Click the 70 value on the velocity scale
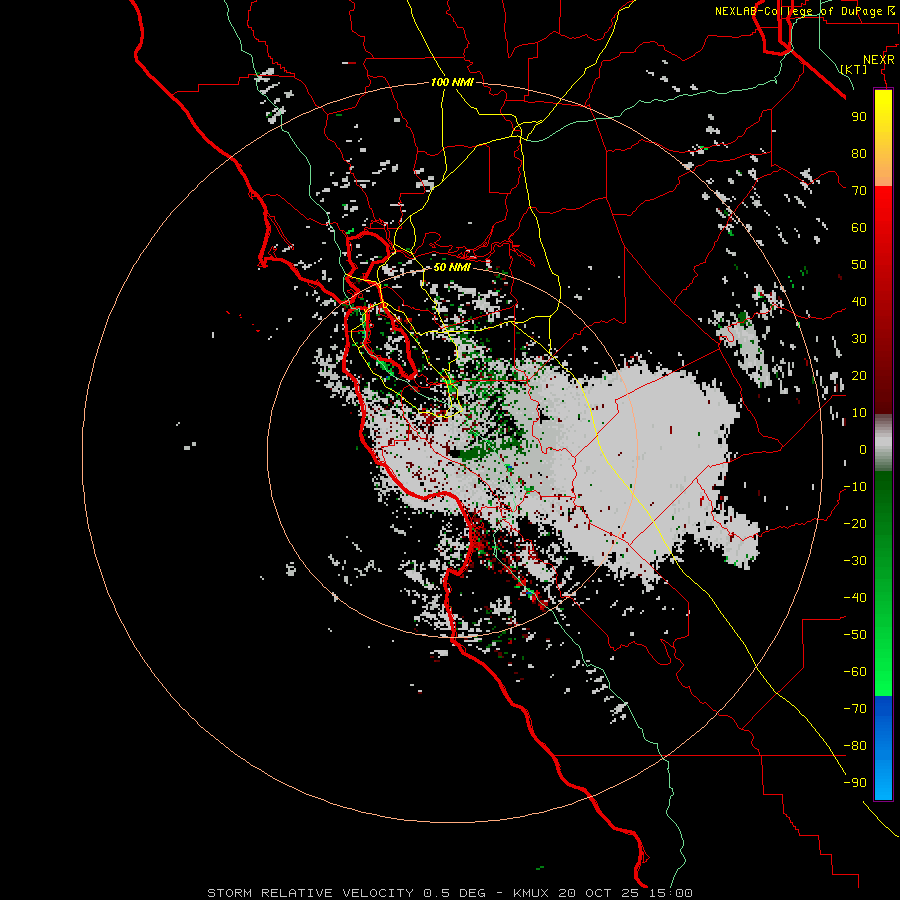 [859, 191]
